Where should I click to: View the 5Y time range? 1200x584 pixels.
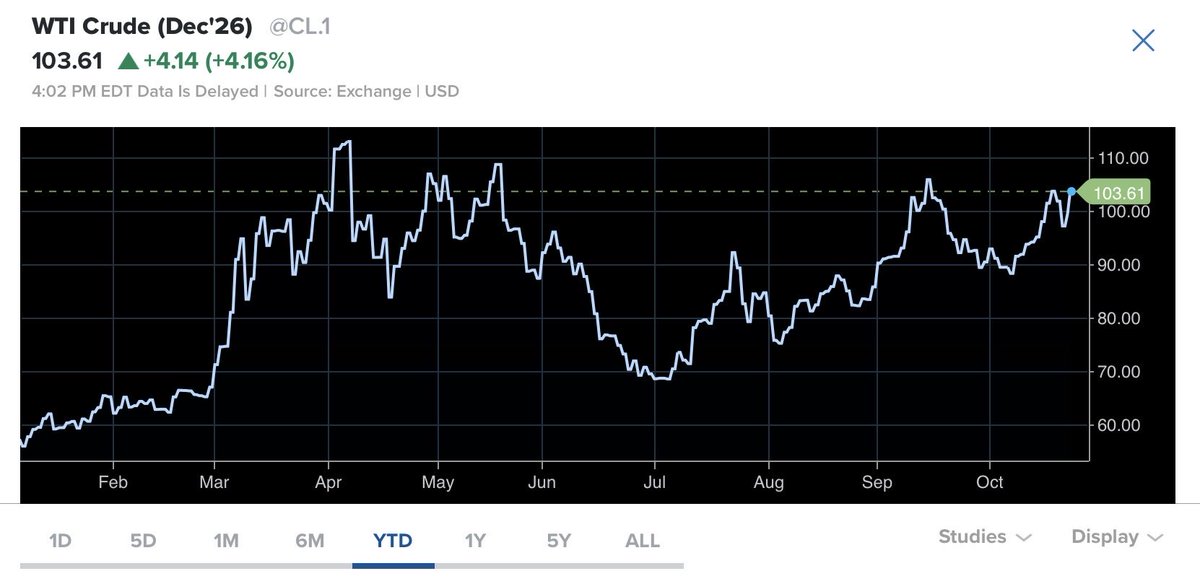559,541
